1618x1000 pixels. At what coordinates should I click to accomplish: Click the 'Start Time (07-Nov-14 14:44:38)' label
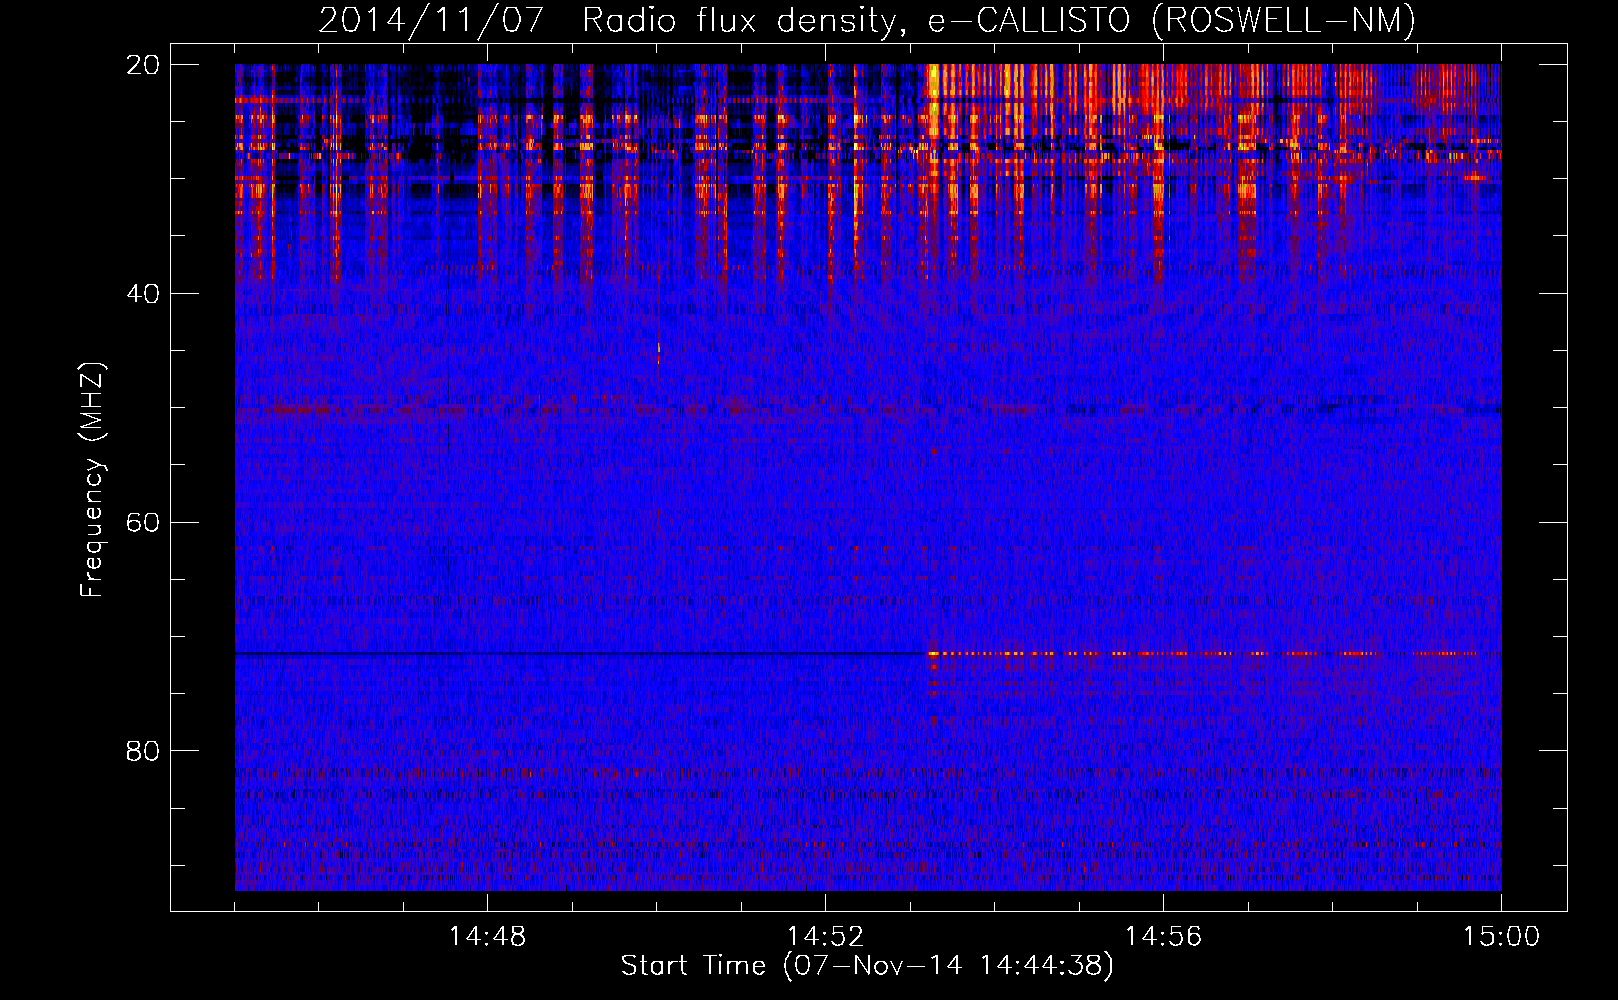[x=867, y=966]
